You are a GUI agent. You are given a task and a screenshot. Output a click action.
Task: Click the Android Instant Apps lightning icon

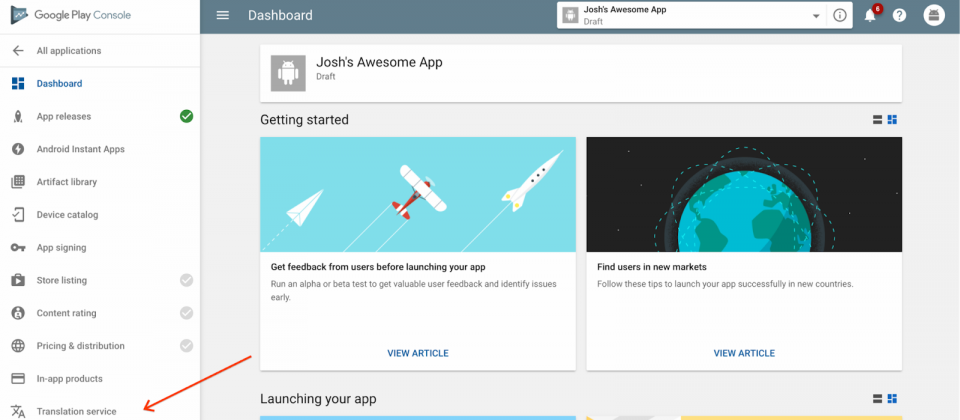click(18, 149)
